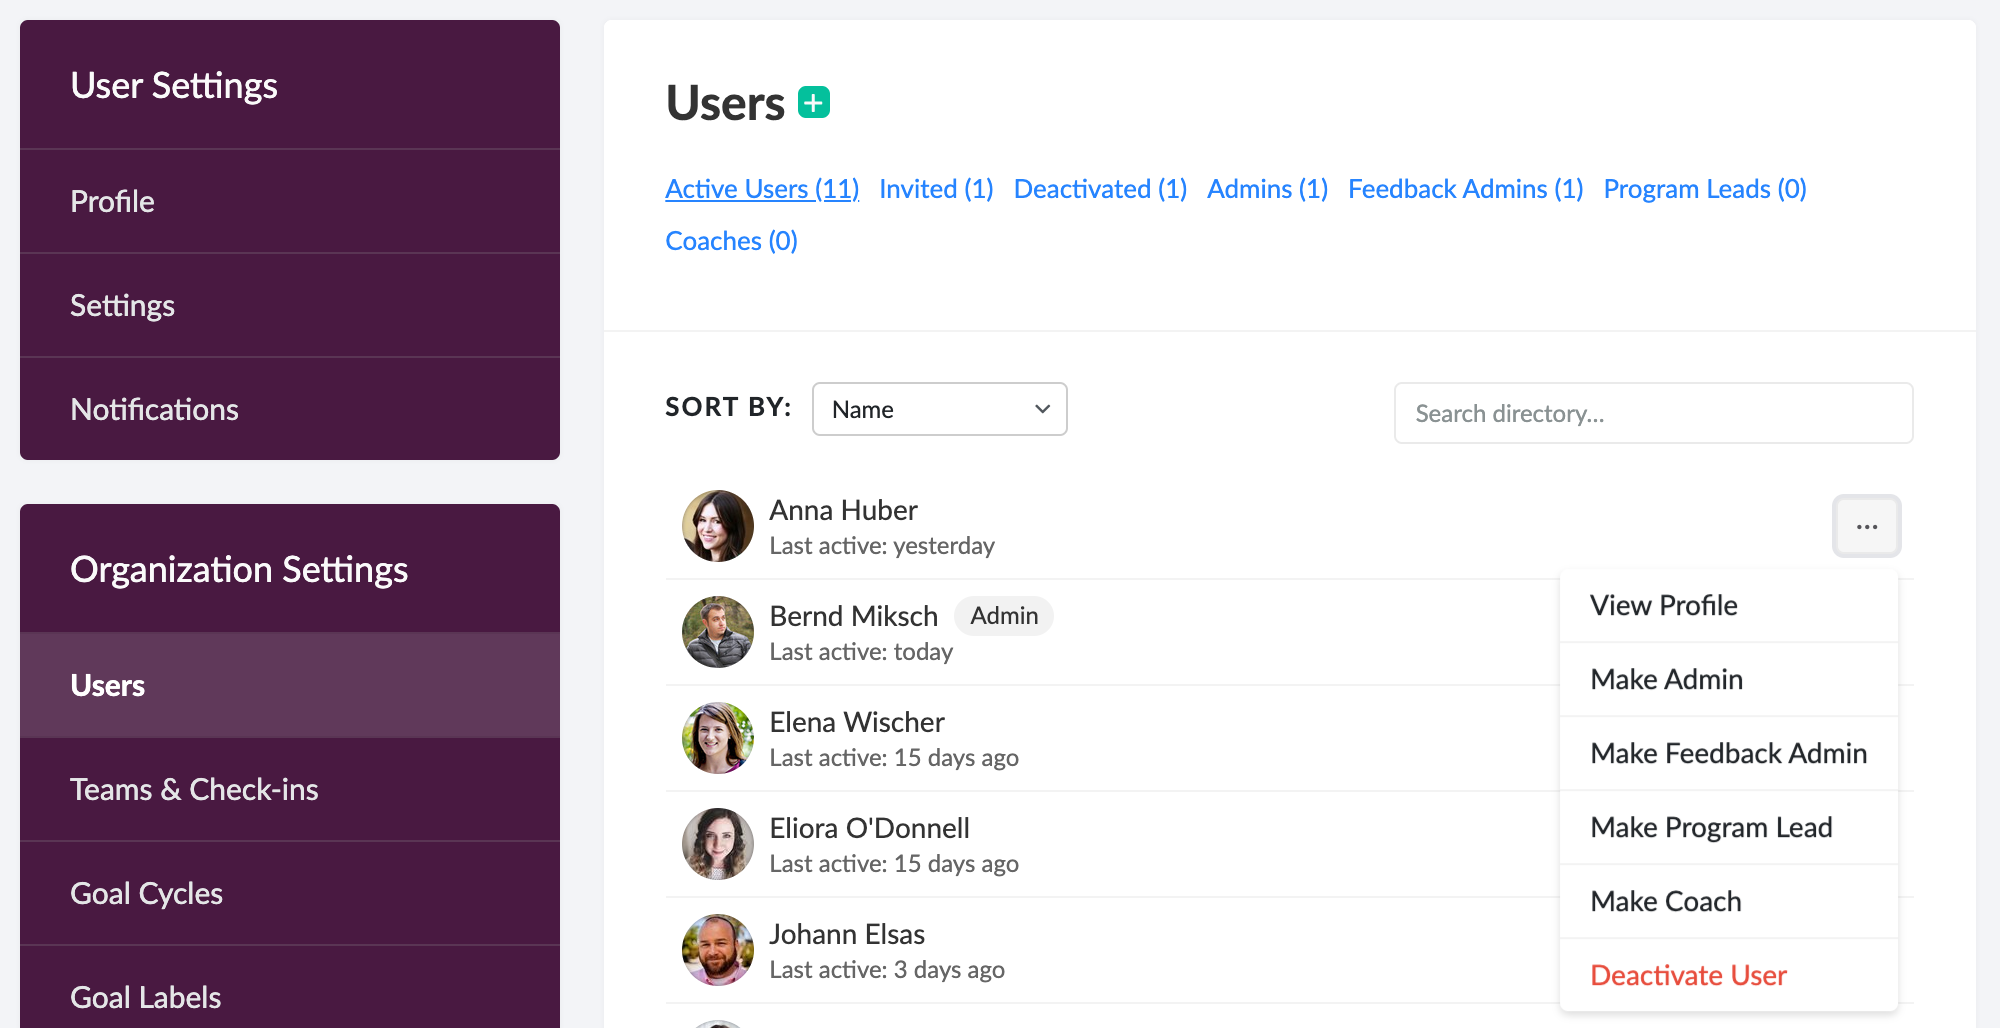Select Make Coach option
Viewport: 2000px width, 1028px height.
point(1729,901)
